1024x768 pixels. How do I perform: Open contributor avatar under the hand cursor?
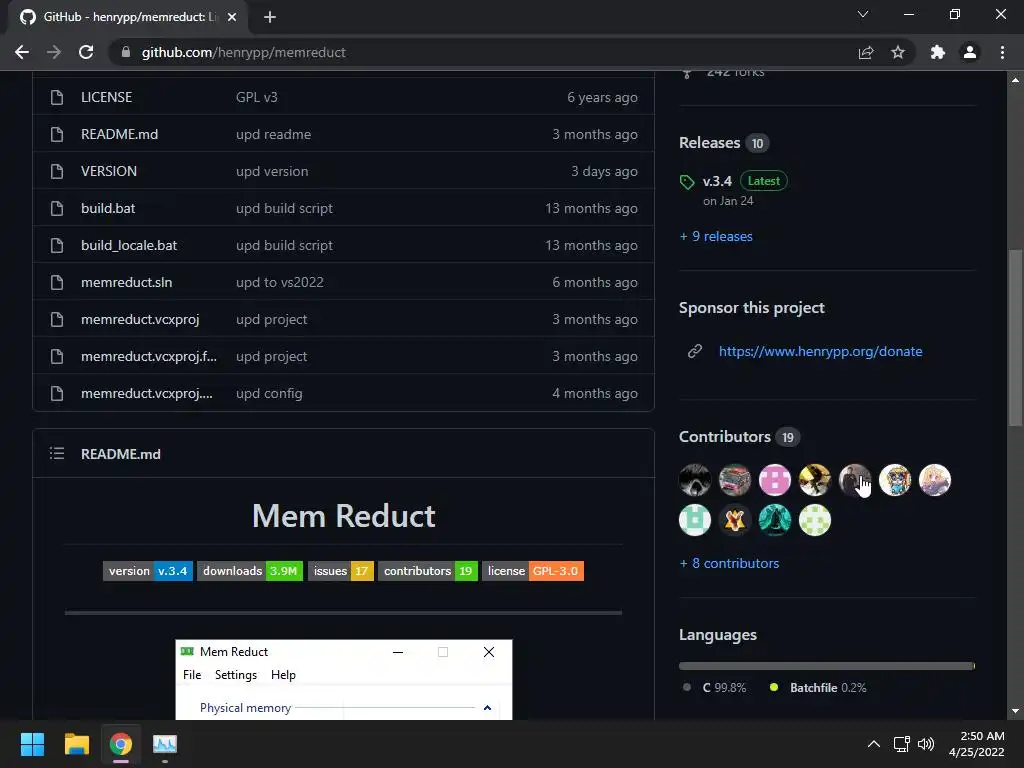855,480
